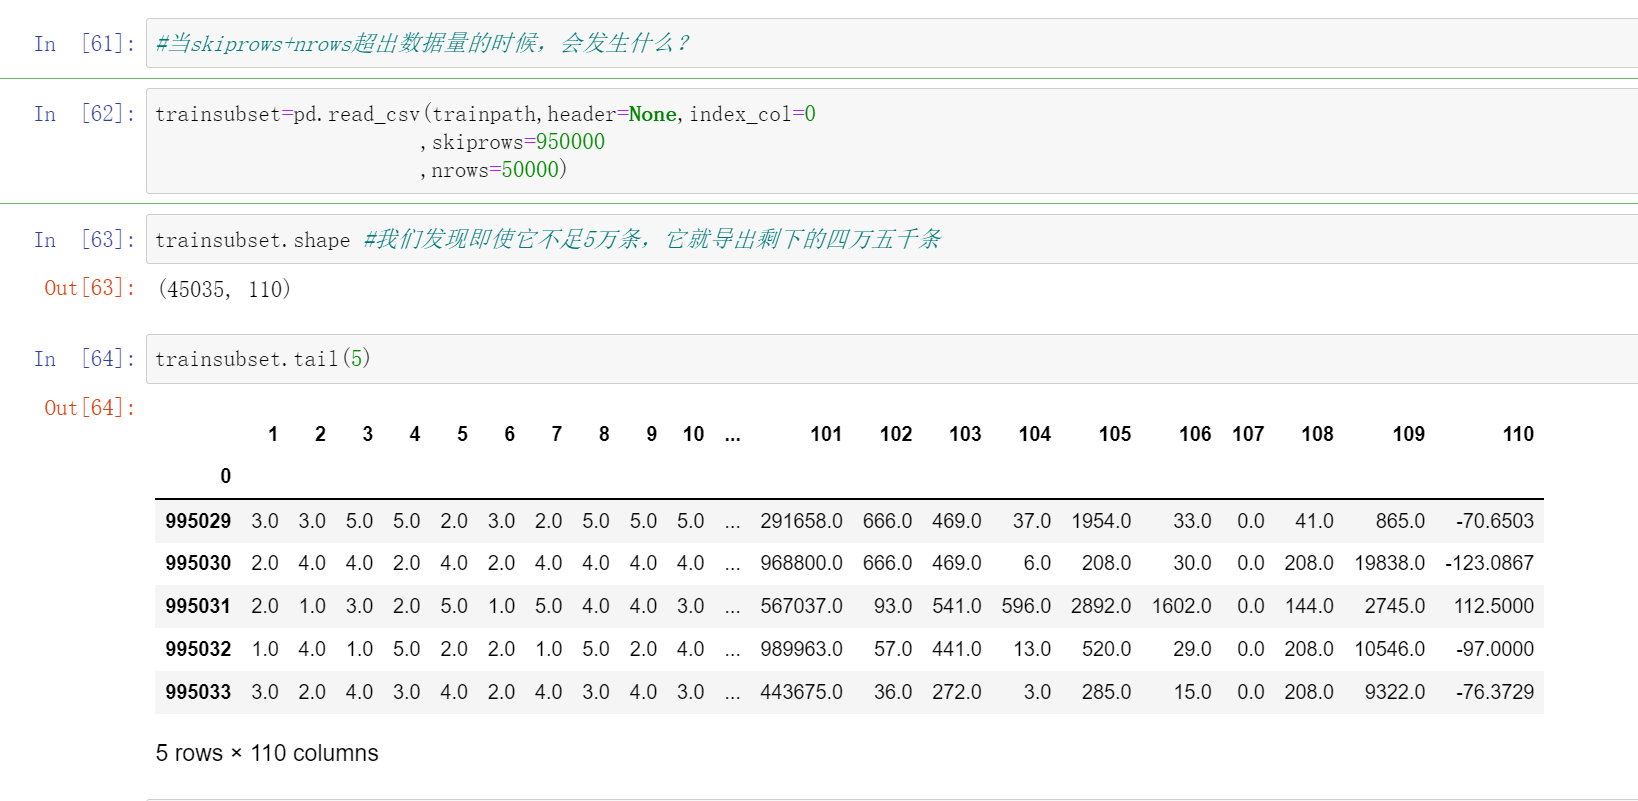
Task: Click cell value 1602.0
Action: [1181, 606]
